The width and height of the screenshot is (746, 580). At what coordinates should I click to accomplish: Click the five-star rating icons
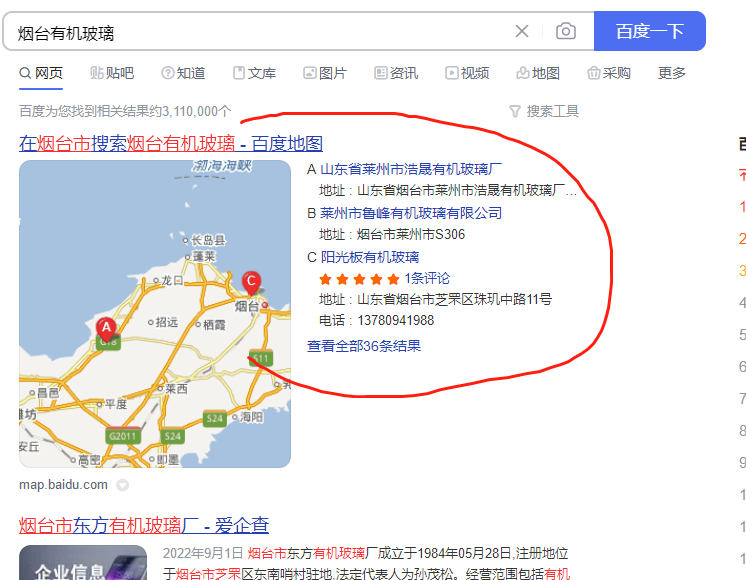[359, 279]
